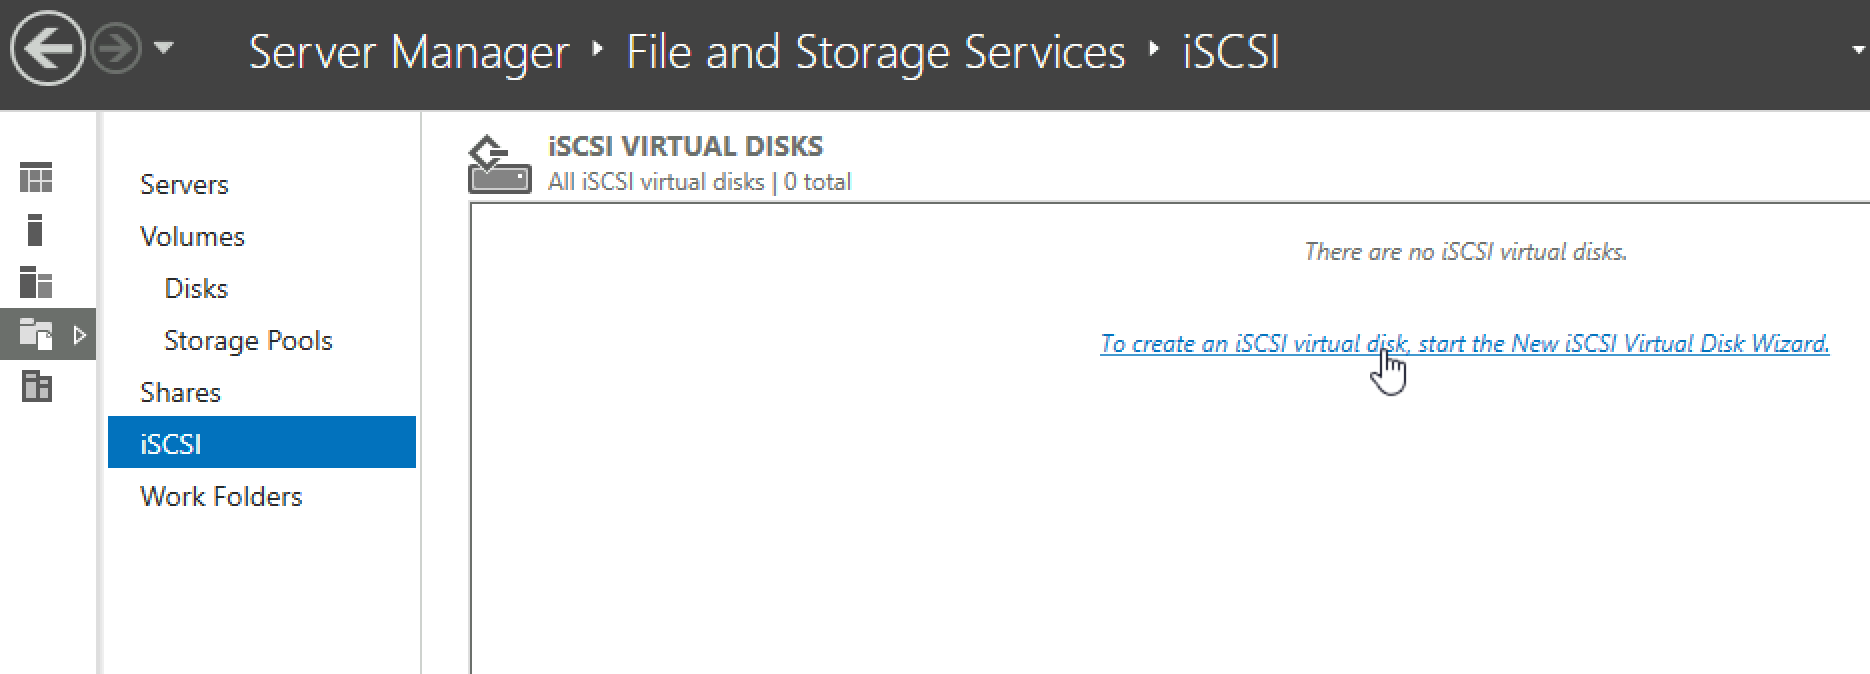The width and height of the screenshot is (1870, 674).
Task: Select the File and Storage Services icon
Action: [36, 334]
